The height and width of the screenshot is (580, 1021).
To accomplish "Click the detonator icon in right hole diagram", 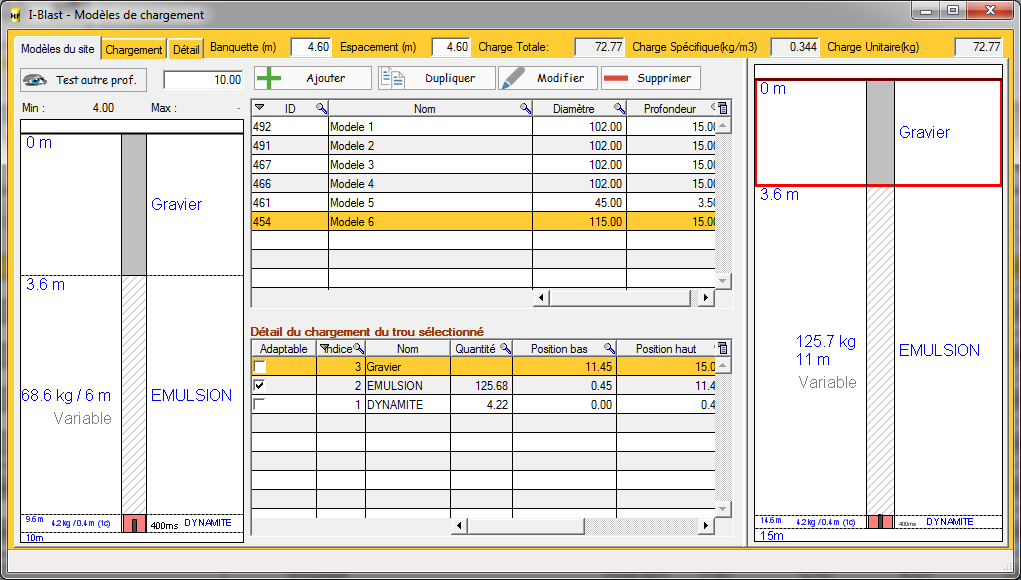I will click(880, 521).
